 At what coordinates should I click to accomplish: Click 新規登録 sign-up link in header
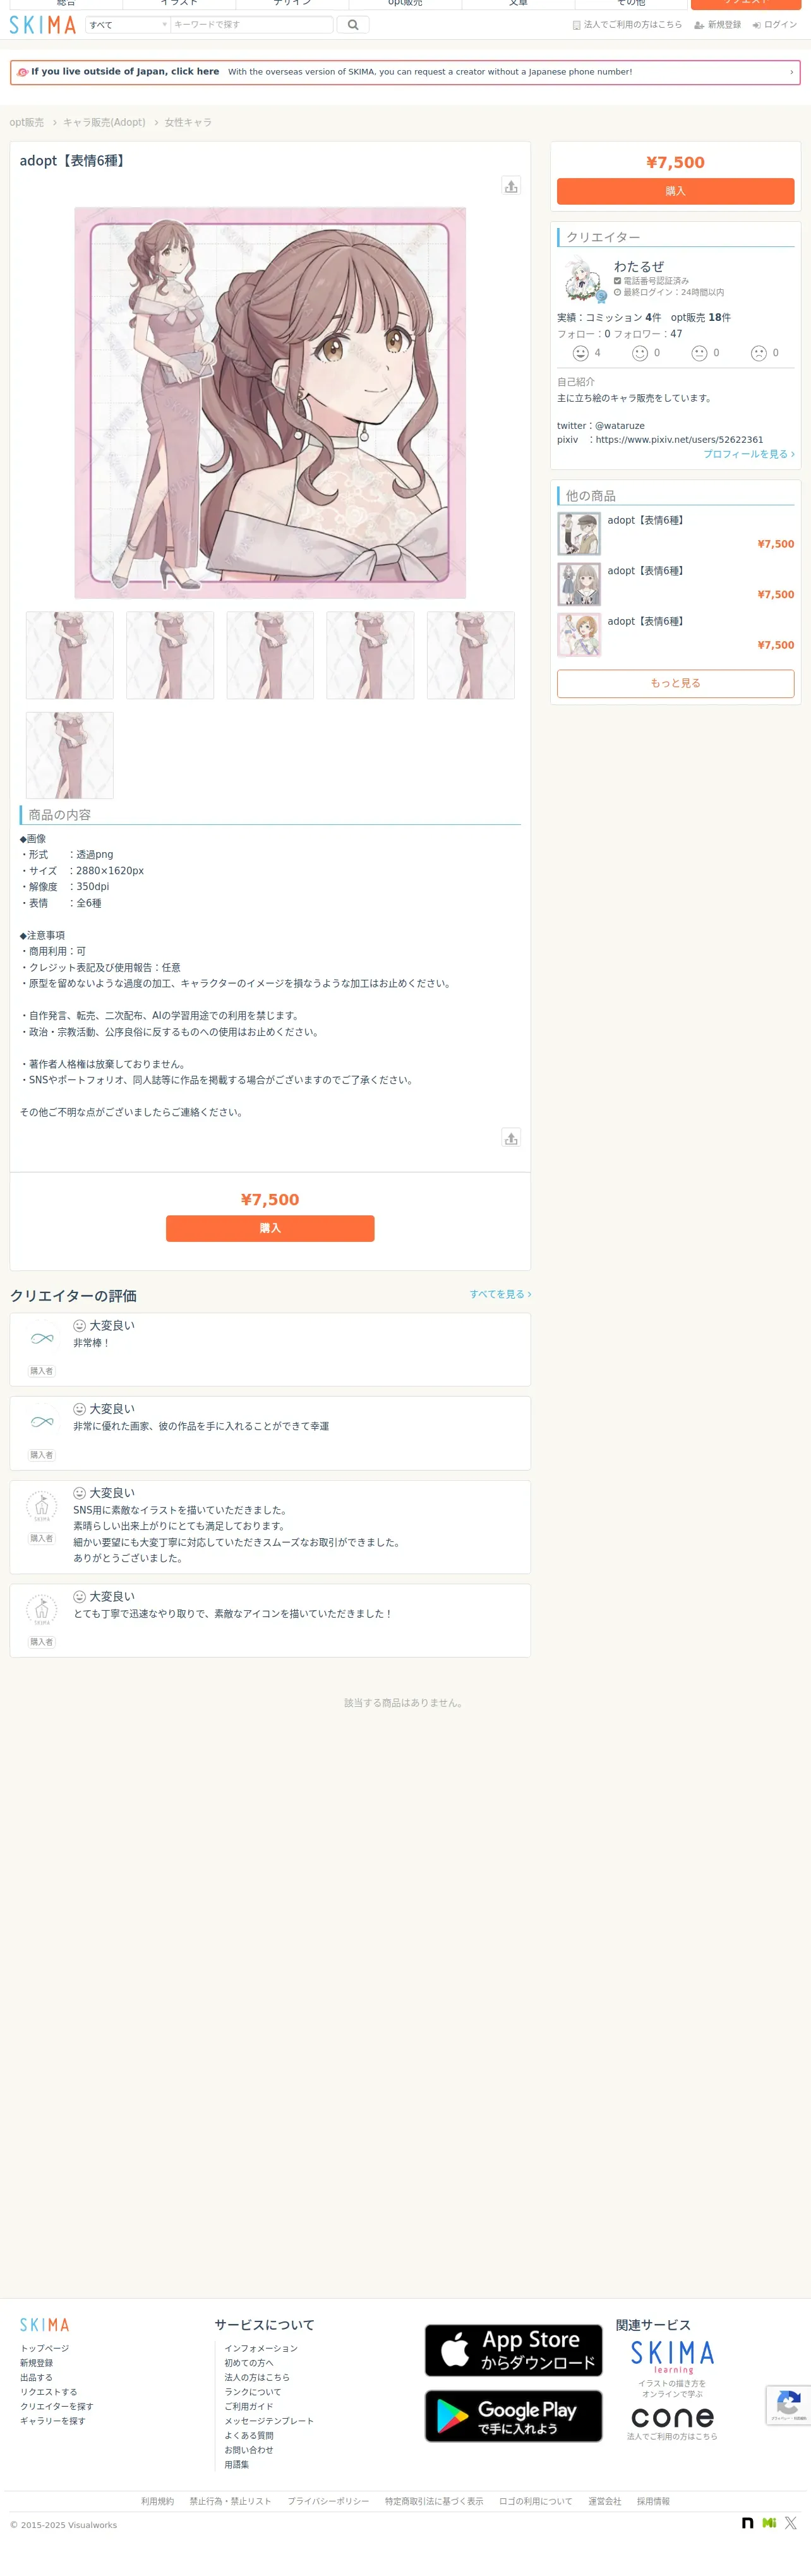pos(718,25)
